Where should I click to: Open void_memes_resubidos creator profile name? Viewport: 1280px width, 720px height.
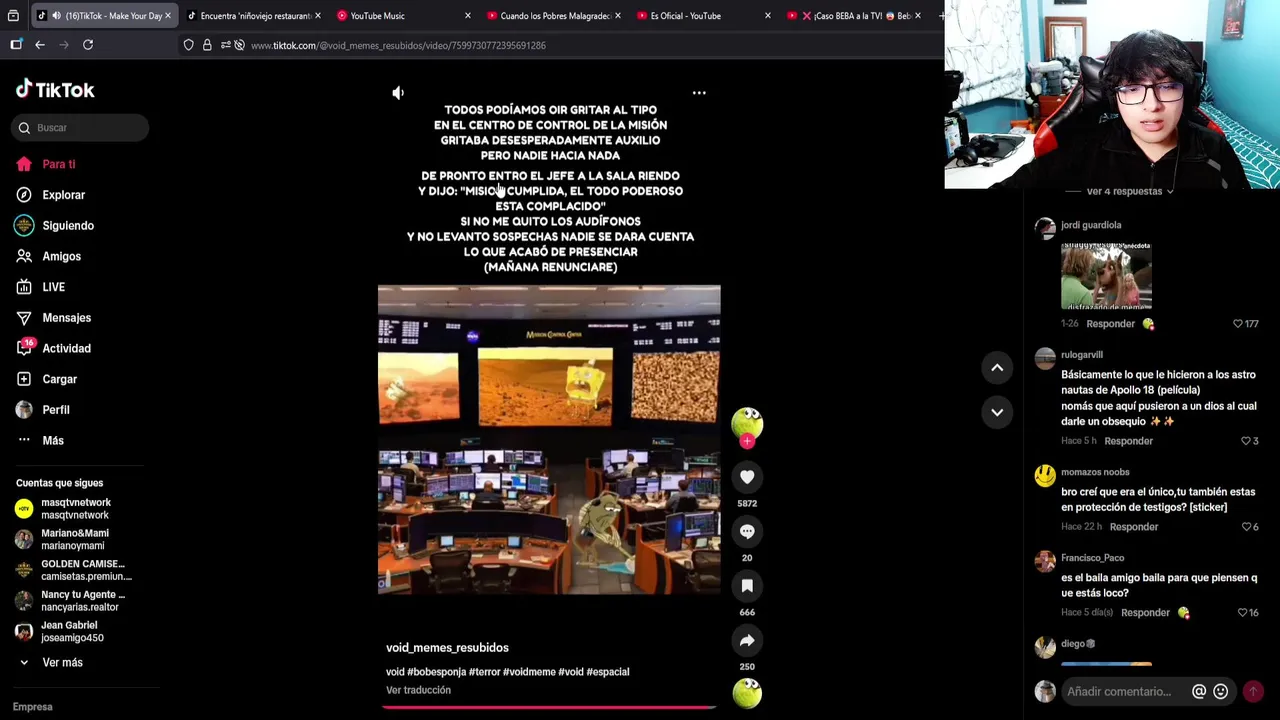tap(447, 648)
